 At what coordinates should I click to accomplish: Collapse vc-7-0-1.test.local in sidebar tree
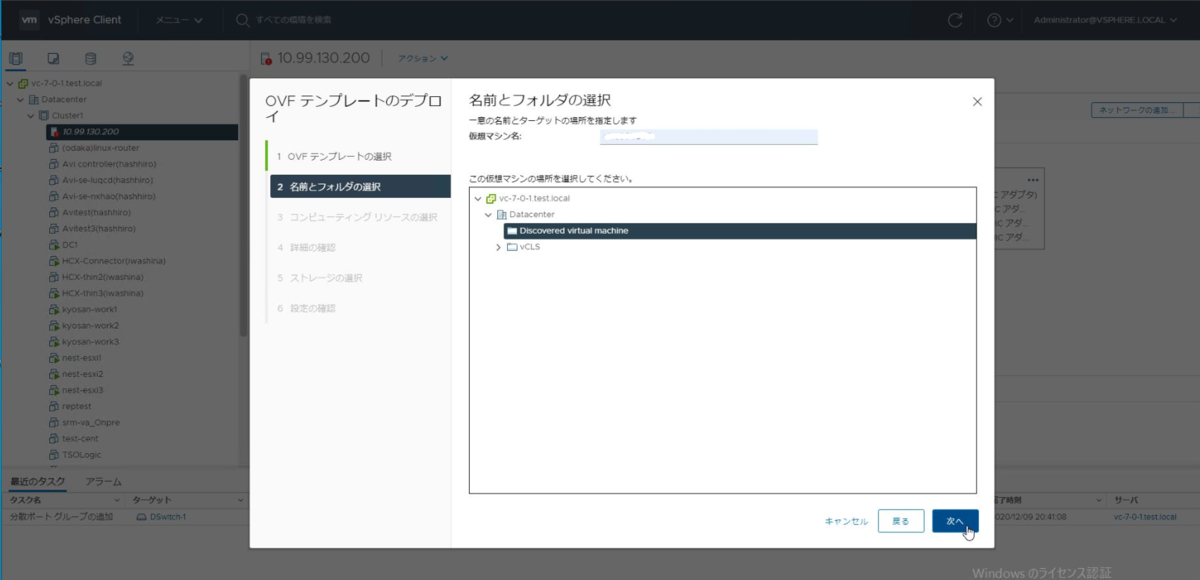click(9, 83)
